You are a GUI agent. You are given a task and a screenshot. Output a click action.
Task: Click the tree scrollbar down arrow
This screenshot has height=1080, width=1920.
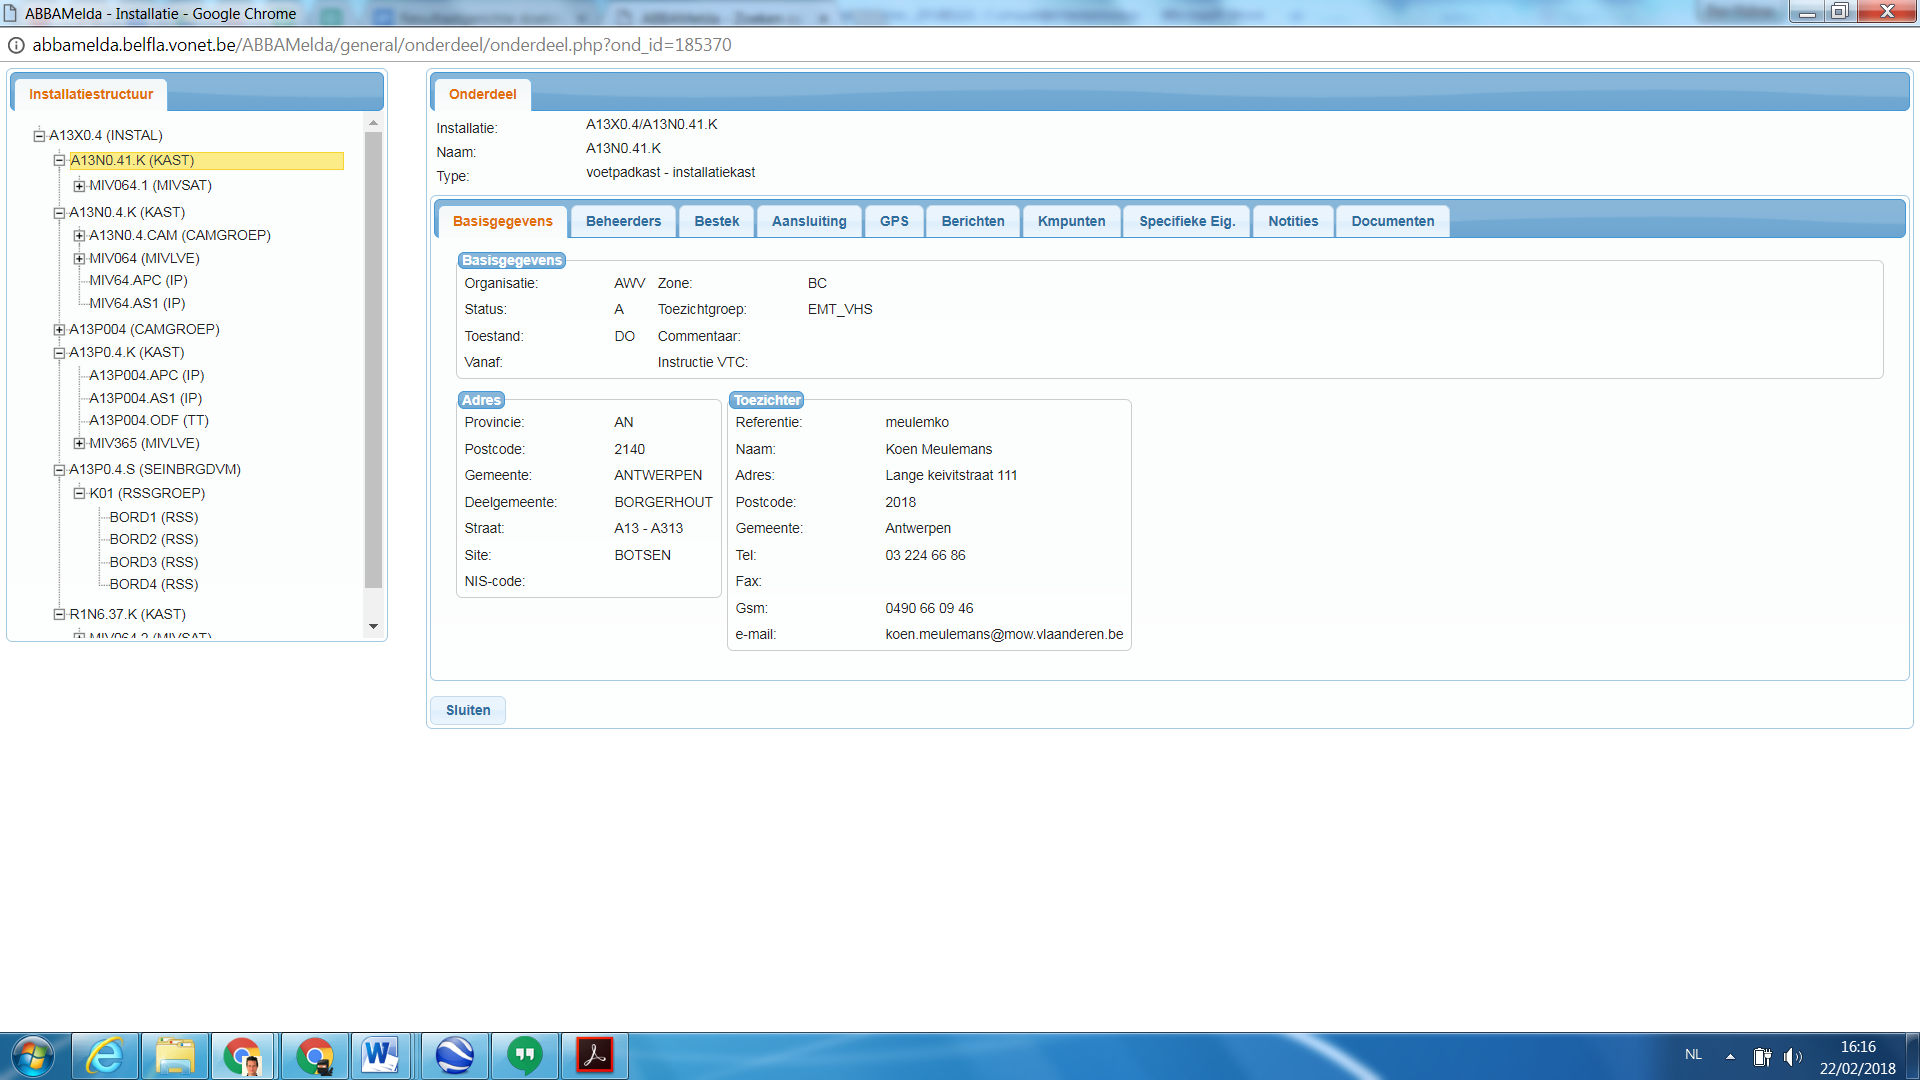(373, 627)
